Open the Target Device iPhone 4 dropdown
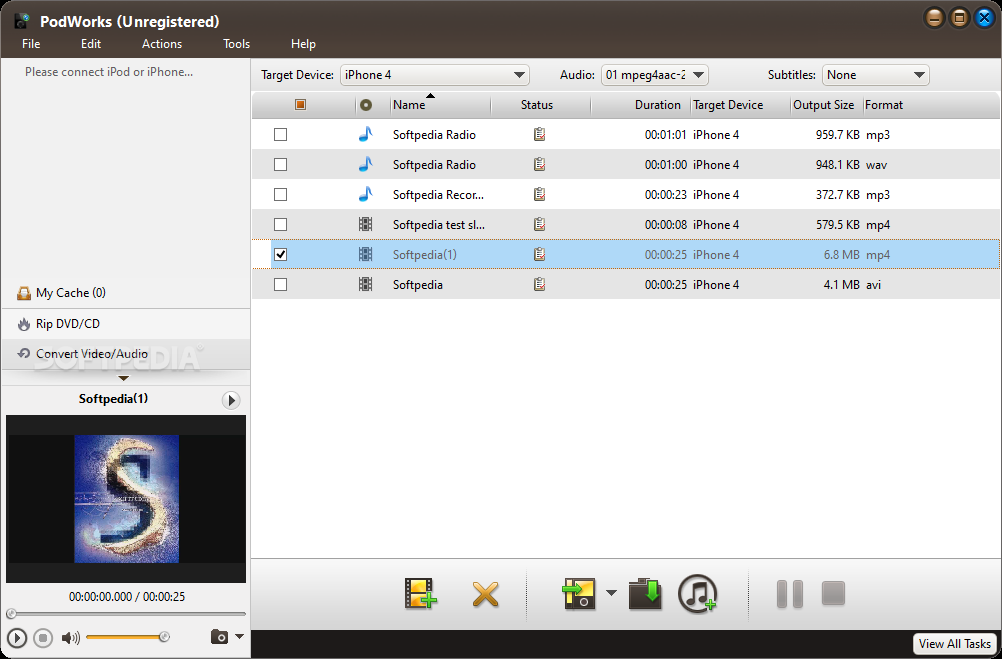Image resolution: width=1002 pixels, height=659 pixels. (434, 75)
